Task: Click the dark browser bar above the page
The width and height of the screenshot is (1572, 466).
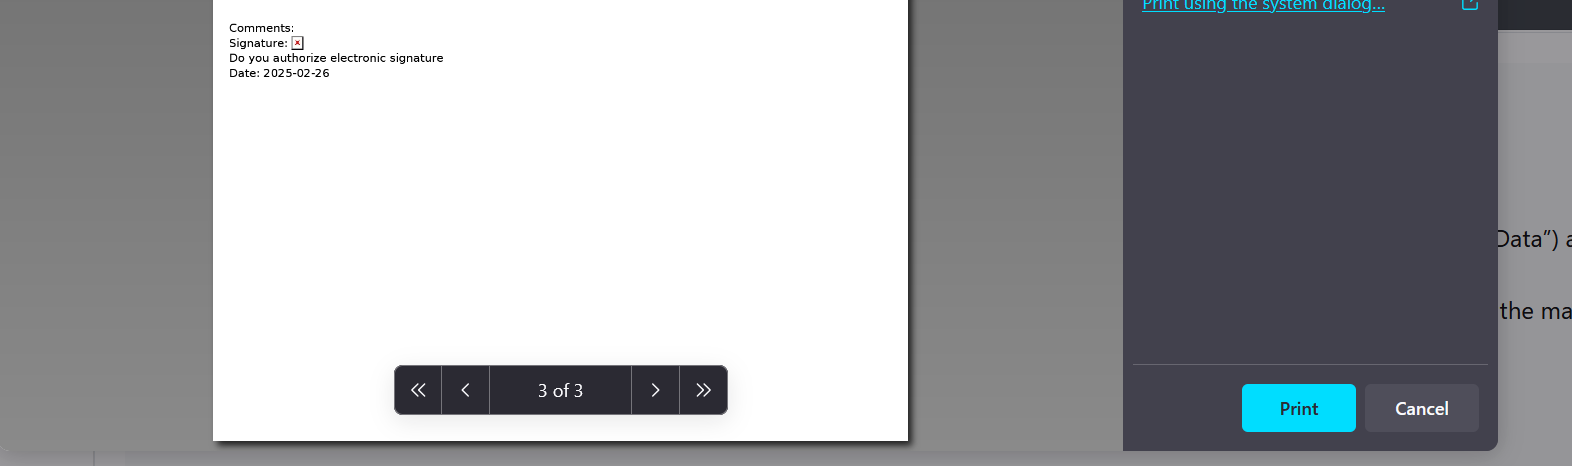Action: coord(1535,14)
